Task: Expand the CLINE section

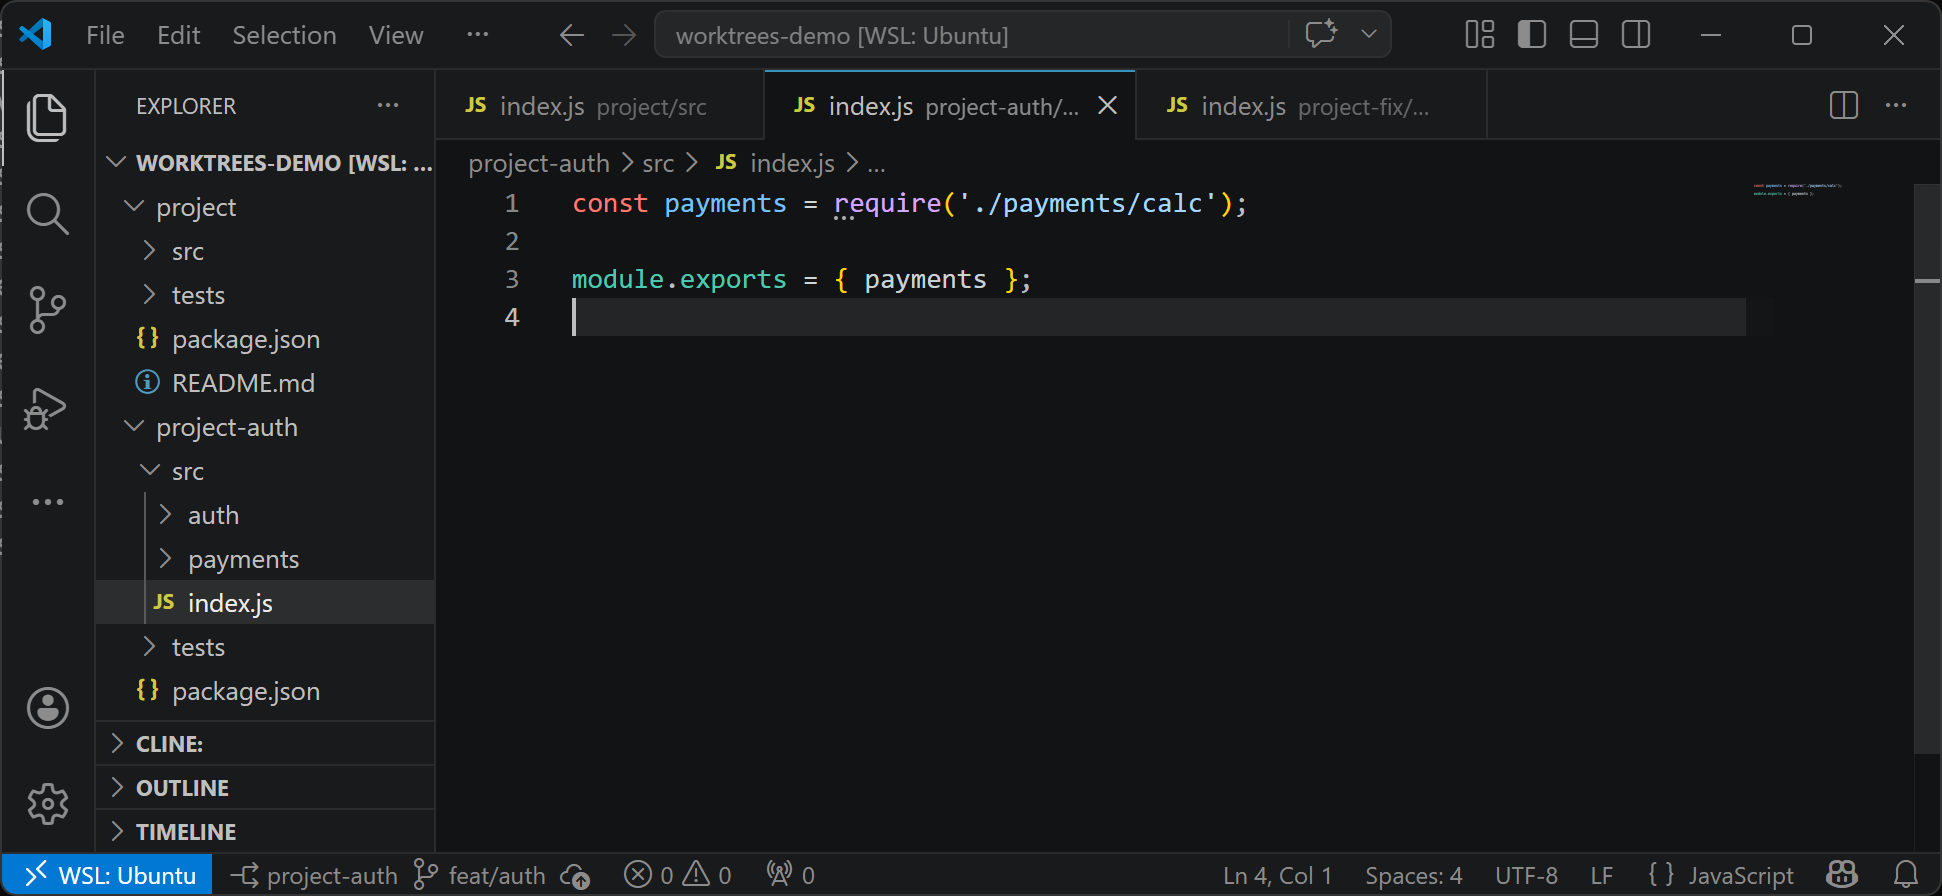Action: 265,744
